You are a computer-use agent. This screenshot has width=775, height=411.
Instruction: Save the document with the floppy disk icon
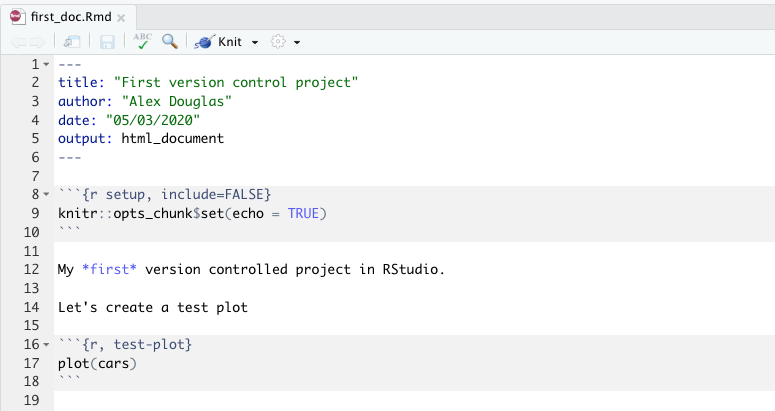click(106, 42)
